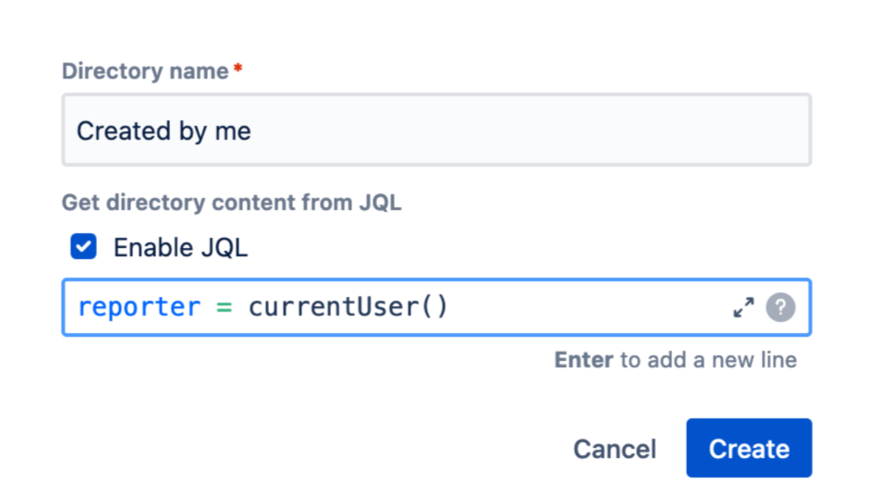
Task: Click the "Directory name" field label
Action: (144, 72)
